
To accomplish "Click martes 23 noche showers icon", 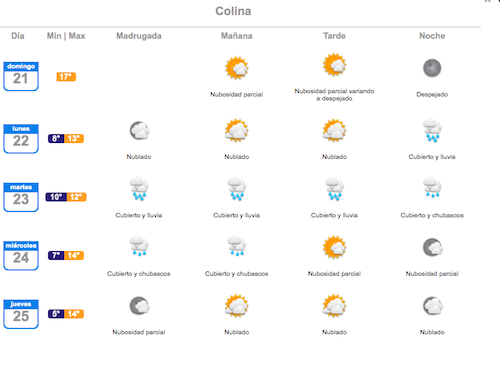I will click(432, 187).
